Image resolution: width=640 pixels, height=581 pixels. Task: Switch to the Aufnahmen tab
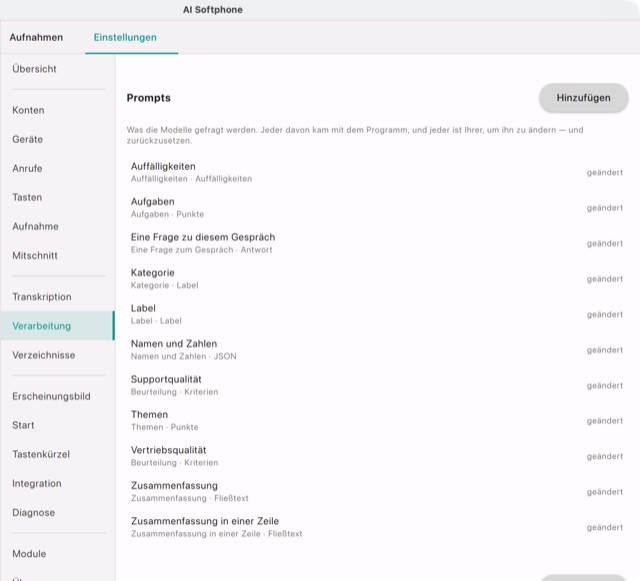coord(36,37)
